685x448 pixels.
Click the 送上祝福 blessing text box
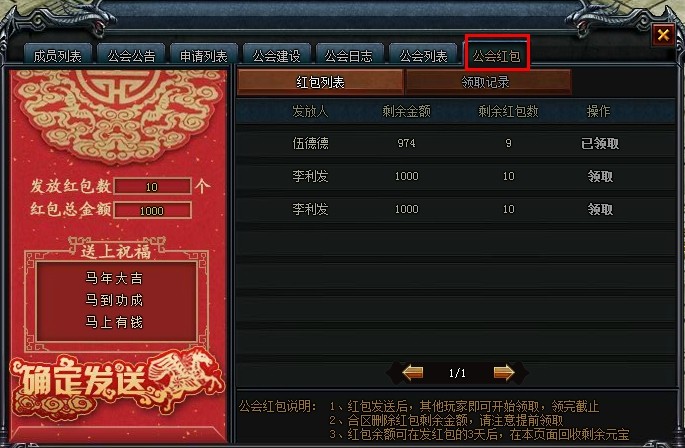116,301
